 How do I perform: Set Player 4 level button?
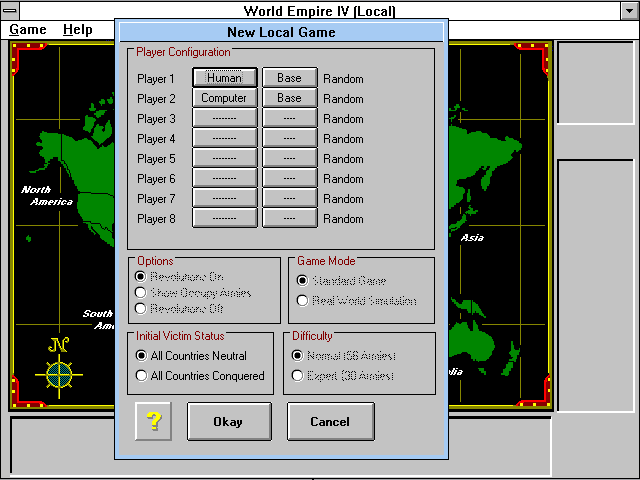[x=290, y=138]
